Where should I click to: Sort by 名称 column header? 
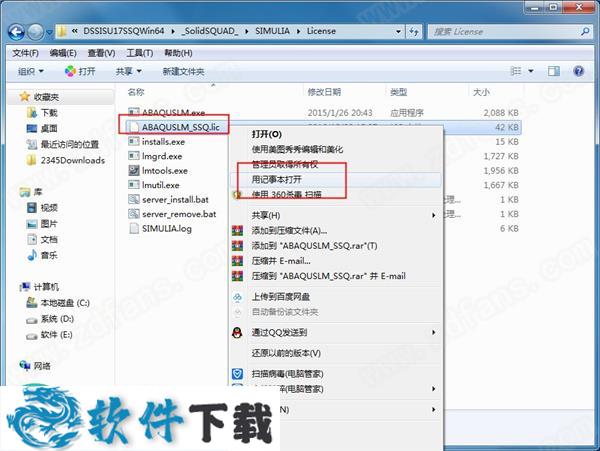coord(136,92)
